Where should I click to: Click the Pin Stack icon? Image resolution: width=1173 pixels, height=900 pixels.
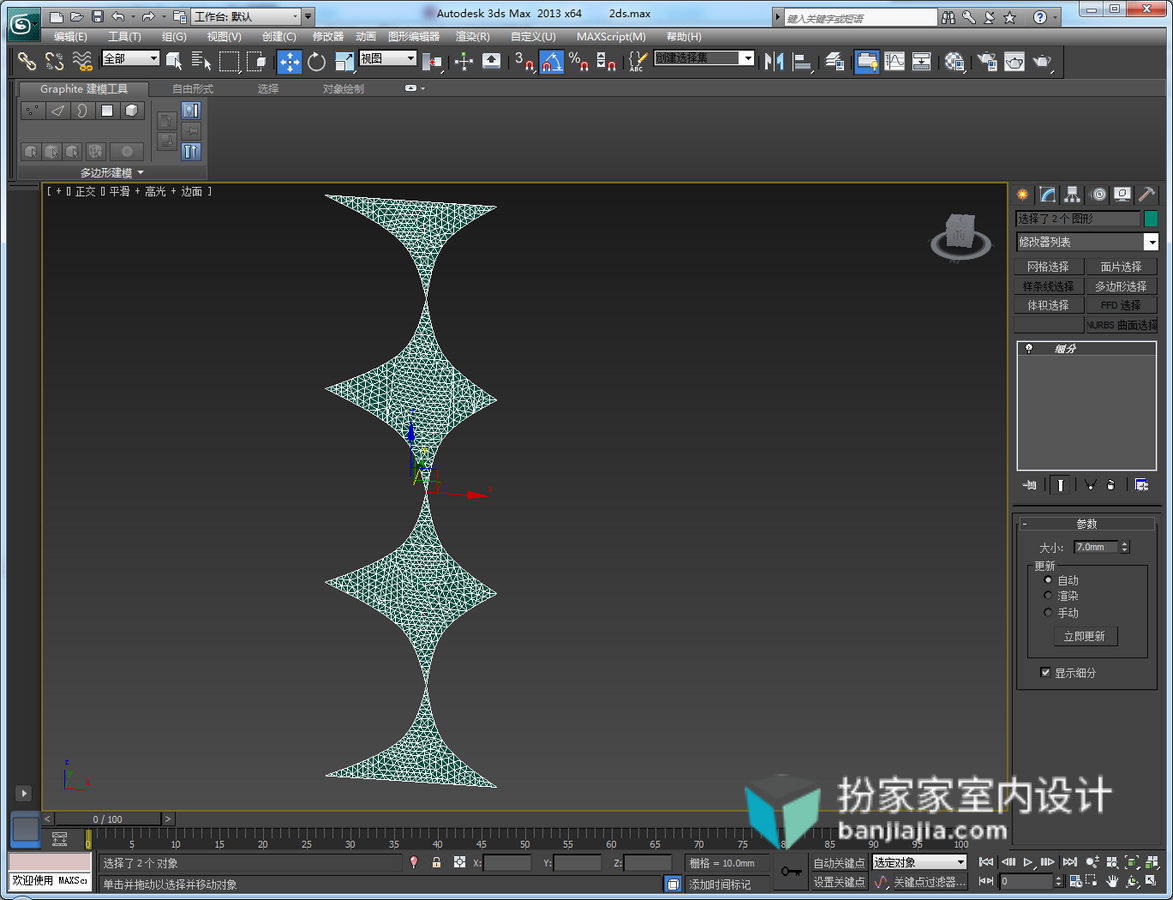pos(1030,485)
